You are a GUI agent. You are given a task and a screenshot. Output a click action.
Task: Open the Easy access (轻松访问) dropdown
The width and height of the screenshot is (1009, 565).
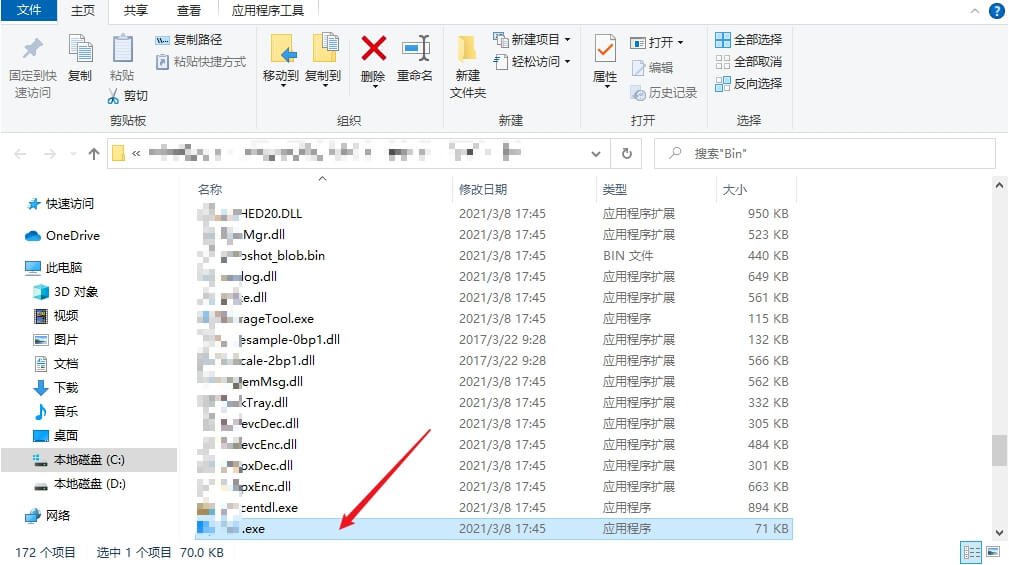click(x=532, y=61)
